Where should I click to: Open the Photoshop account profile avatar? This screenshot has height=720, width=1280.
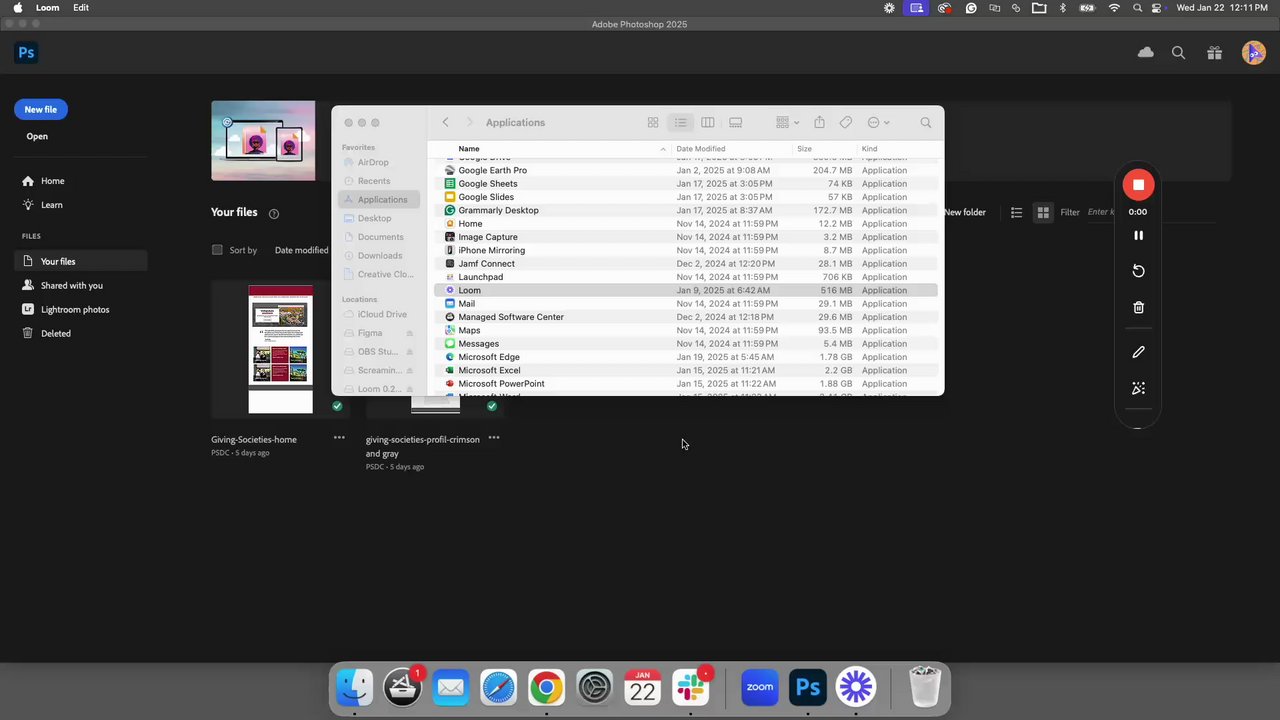(x=1253, y=53)
